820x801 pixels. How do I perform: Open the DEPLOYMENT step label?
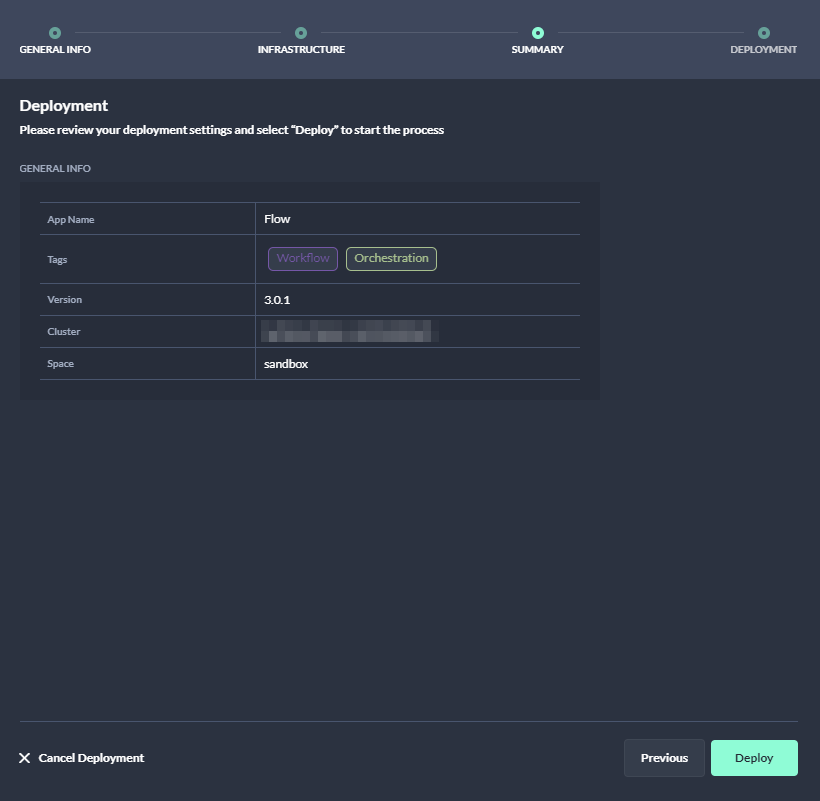(763, 50)
